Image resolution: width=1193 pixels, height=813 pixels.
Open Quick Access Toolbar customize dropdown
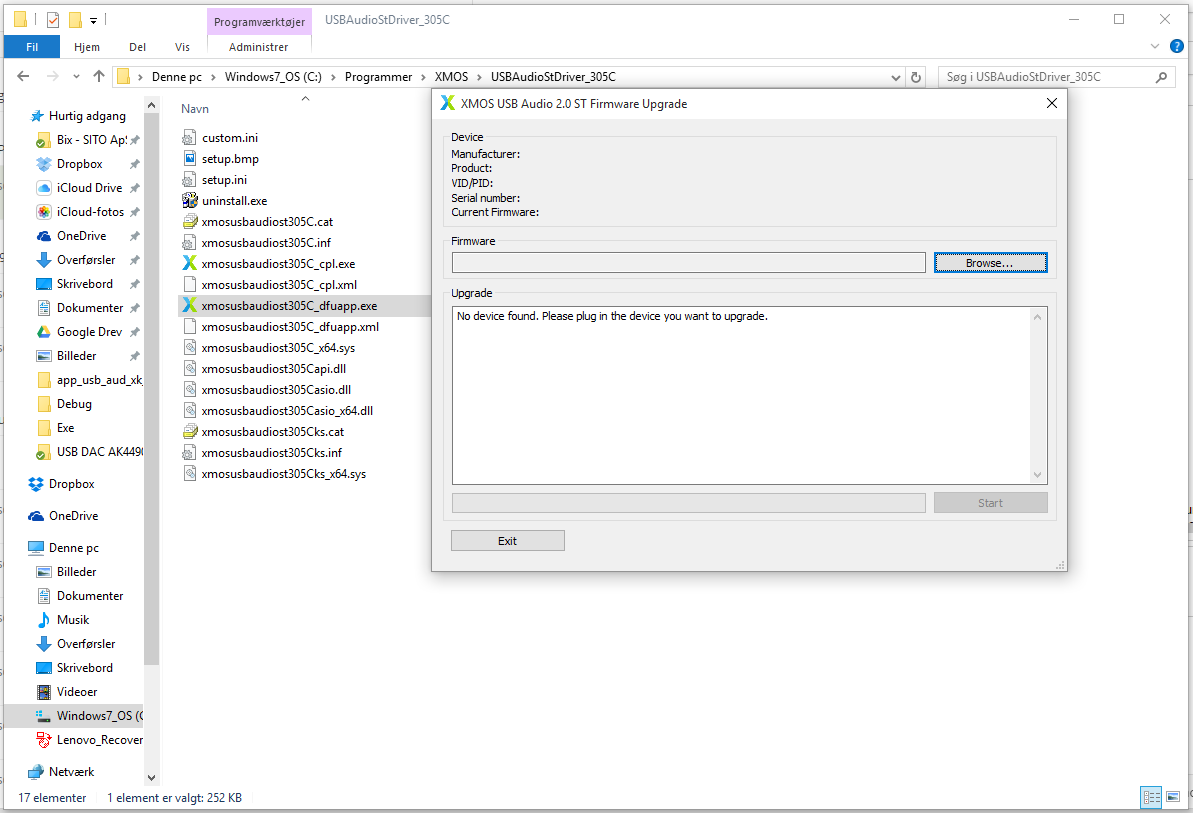pos(94,21)
